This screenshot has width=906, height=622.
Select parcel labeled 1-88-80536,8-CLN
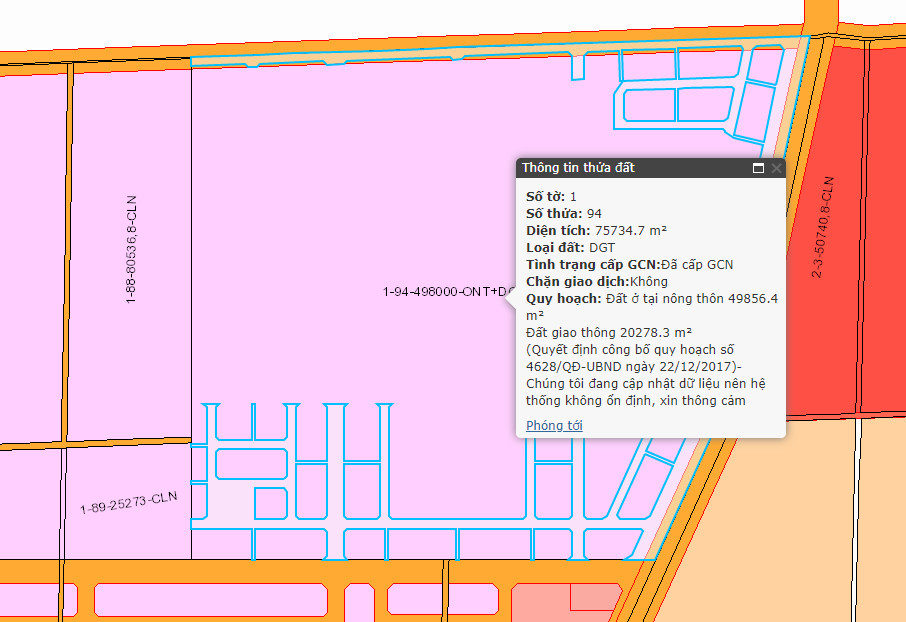tap(131, 250)
